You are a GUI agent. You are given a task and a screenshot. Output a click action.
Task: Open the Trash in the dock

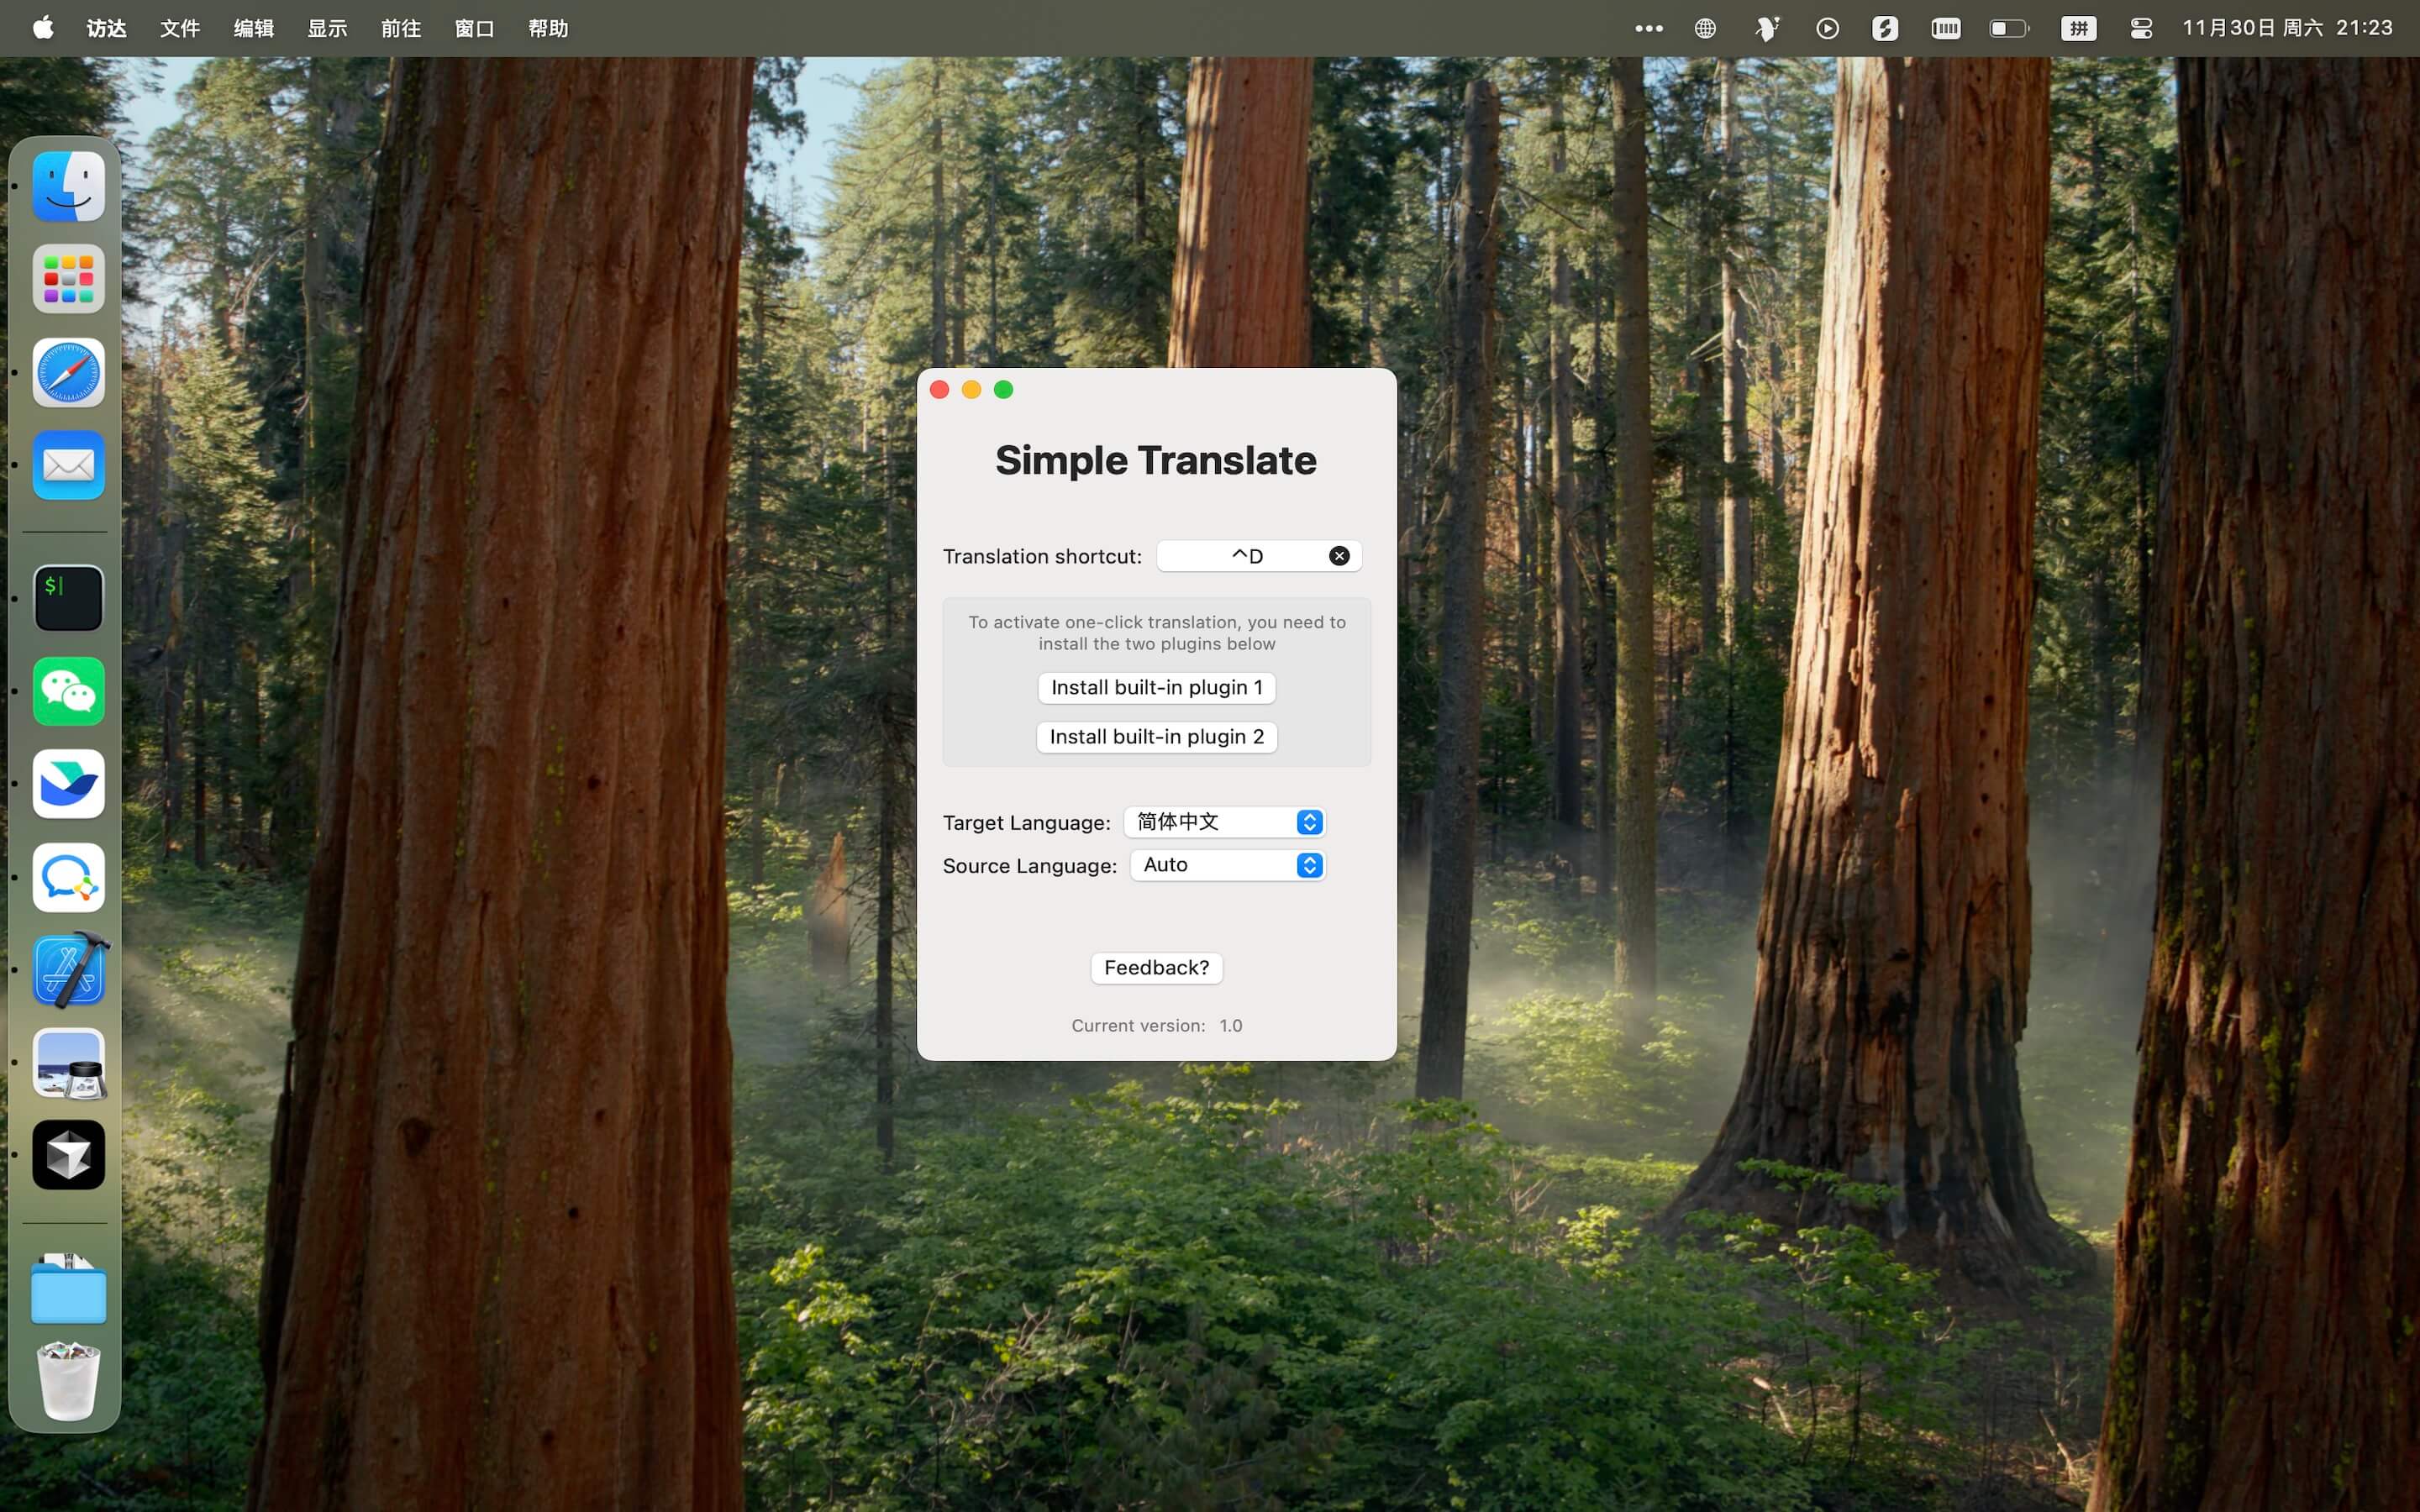pos(68,1380)
